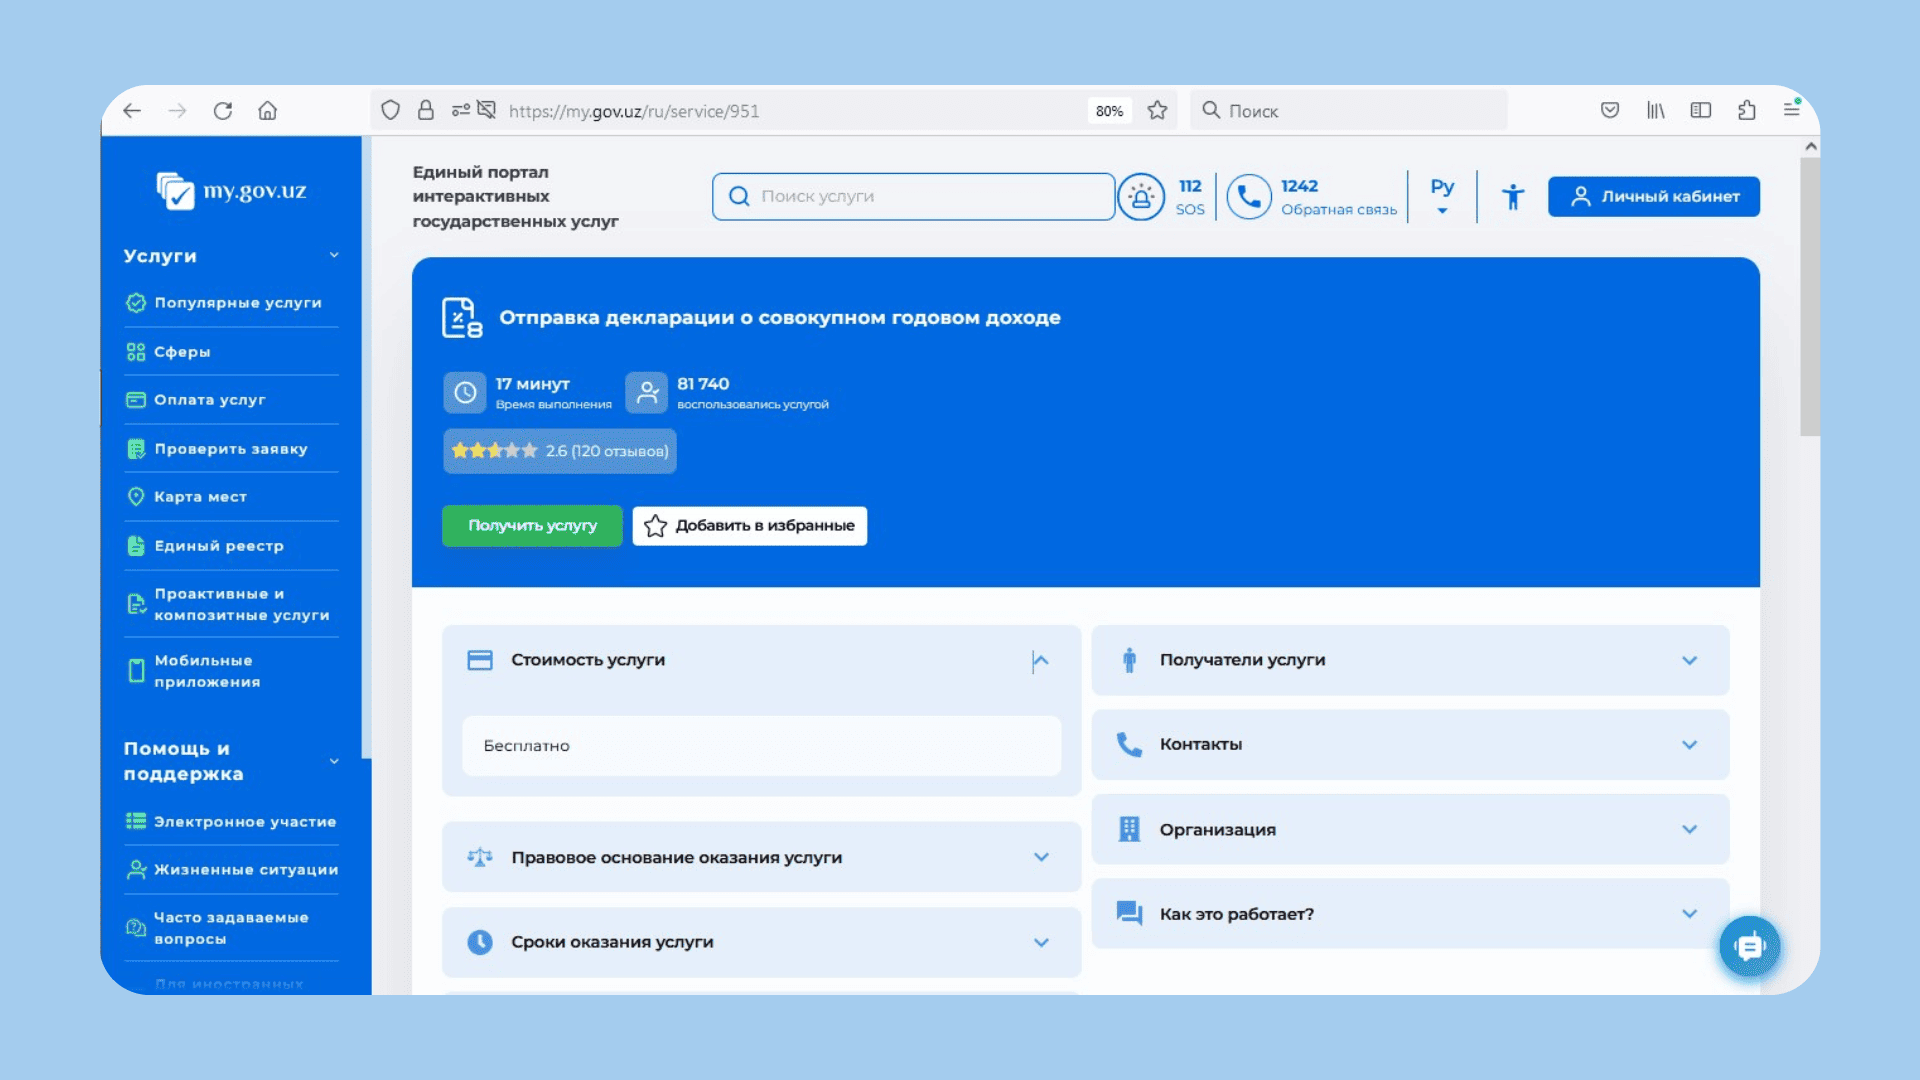
Task: Go to Проверить заявку menu item
Action: (x=230, y=449)
